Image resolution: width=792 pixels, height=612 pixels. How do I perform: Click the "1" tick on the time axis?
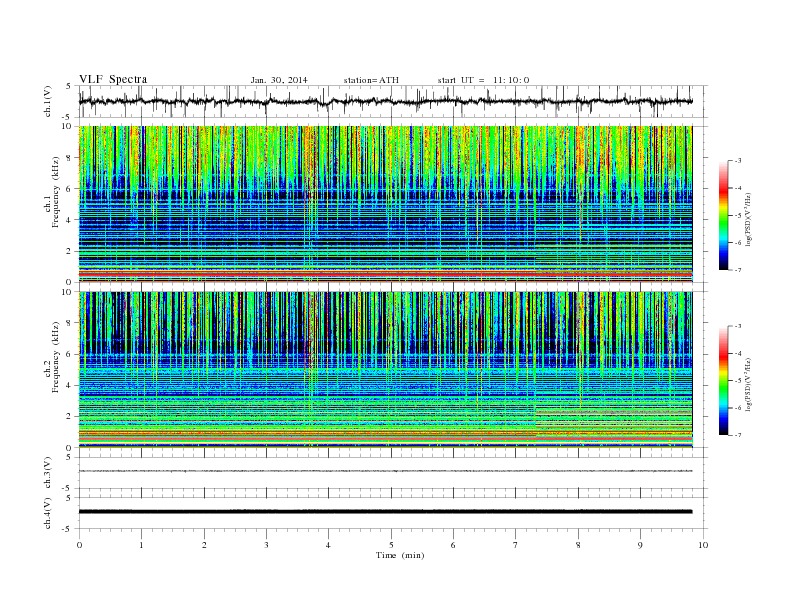142,545
